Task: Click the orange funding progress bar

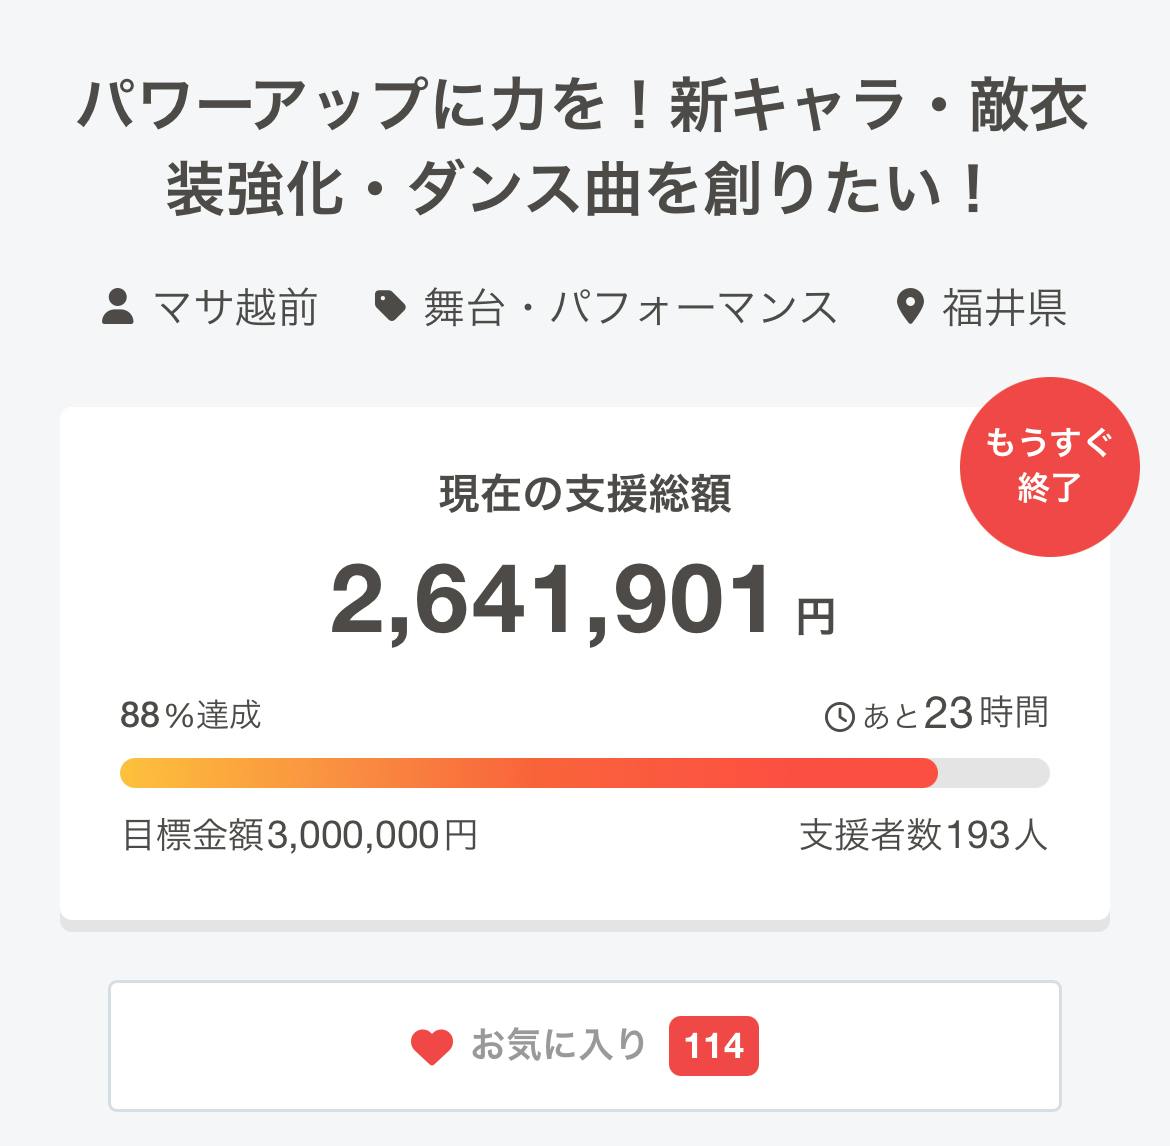Action: point(529,773)
